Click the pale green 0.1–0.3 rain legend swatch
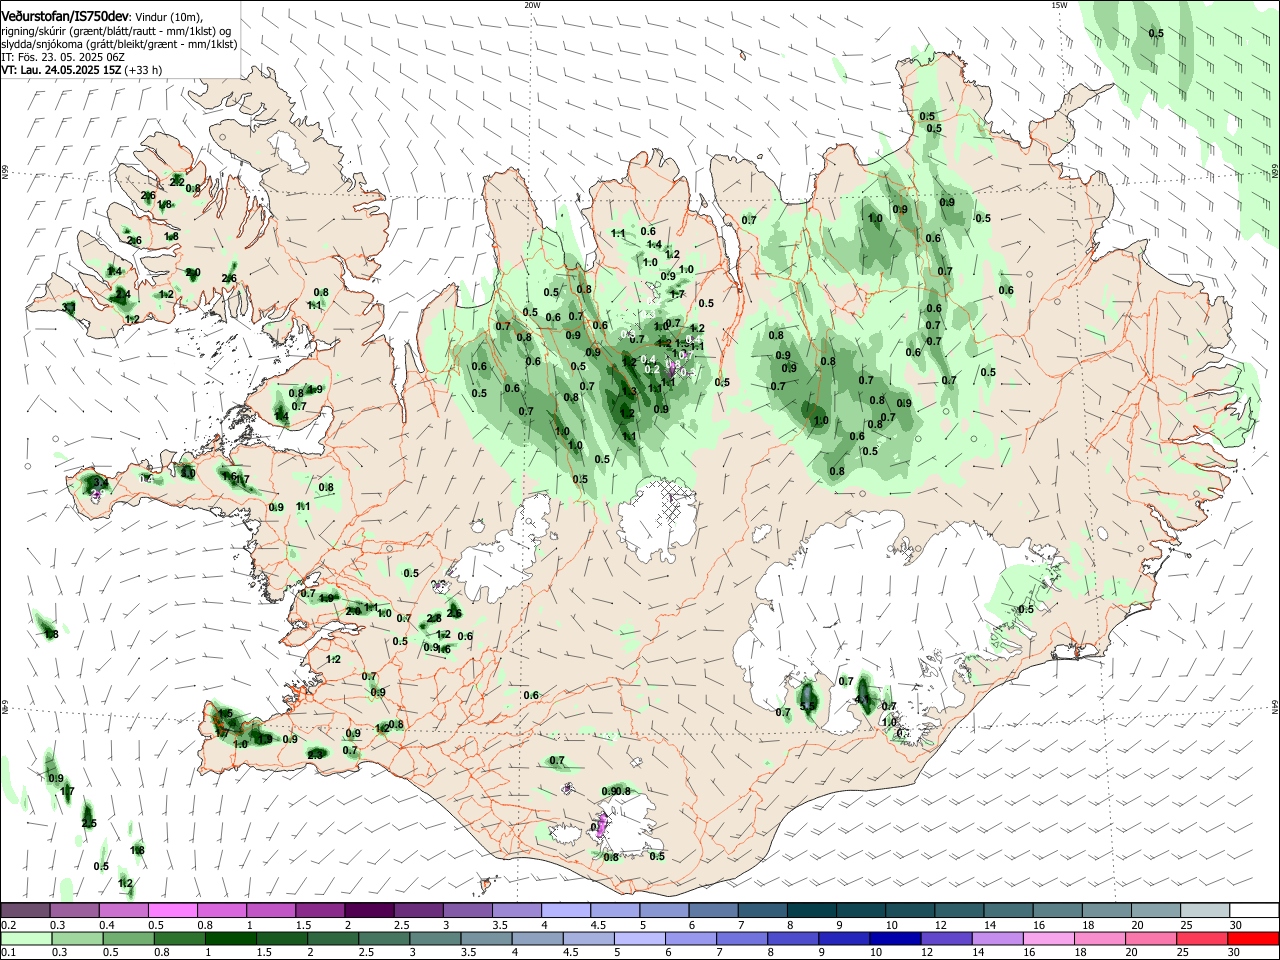Viewport: 1280px width, 960px height. point(25,938)
